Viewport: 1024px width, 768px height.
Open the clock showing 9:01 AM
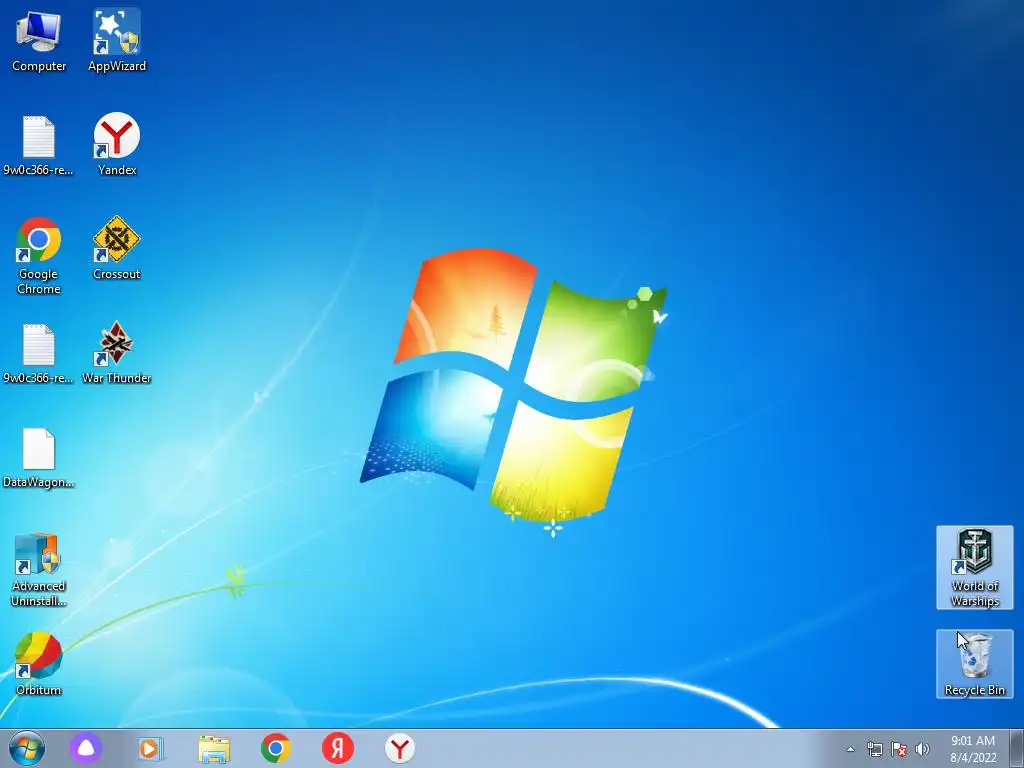[x=973, y=749]
